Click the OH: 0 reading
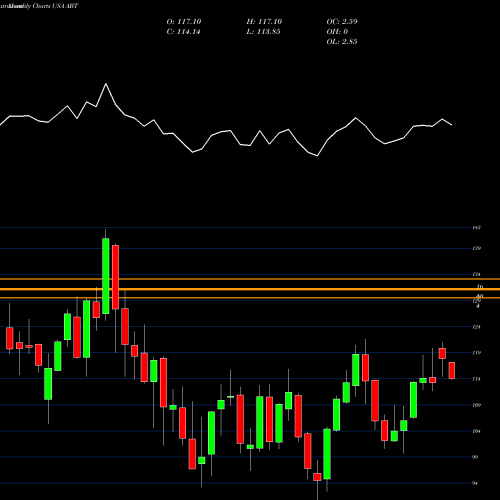The image size is (500, 500). tap(337, 32)
